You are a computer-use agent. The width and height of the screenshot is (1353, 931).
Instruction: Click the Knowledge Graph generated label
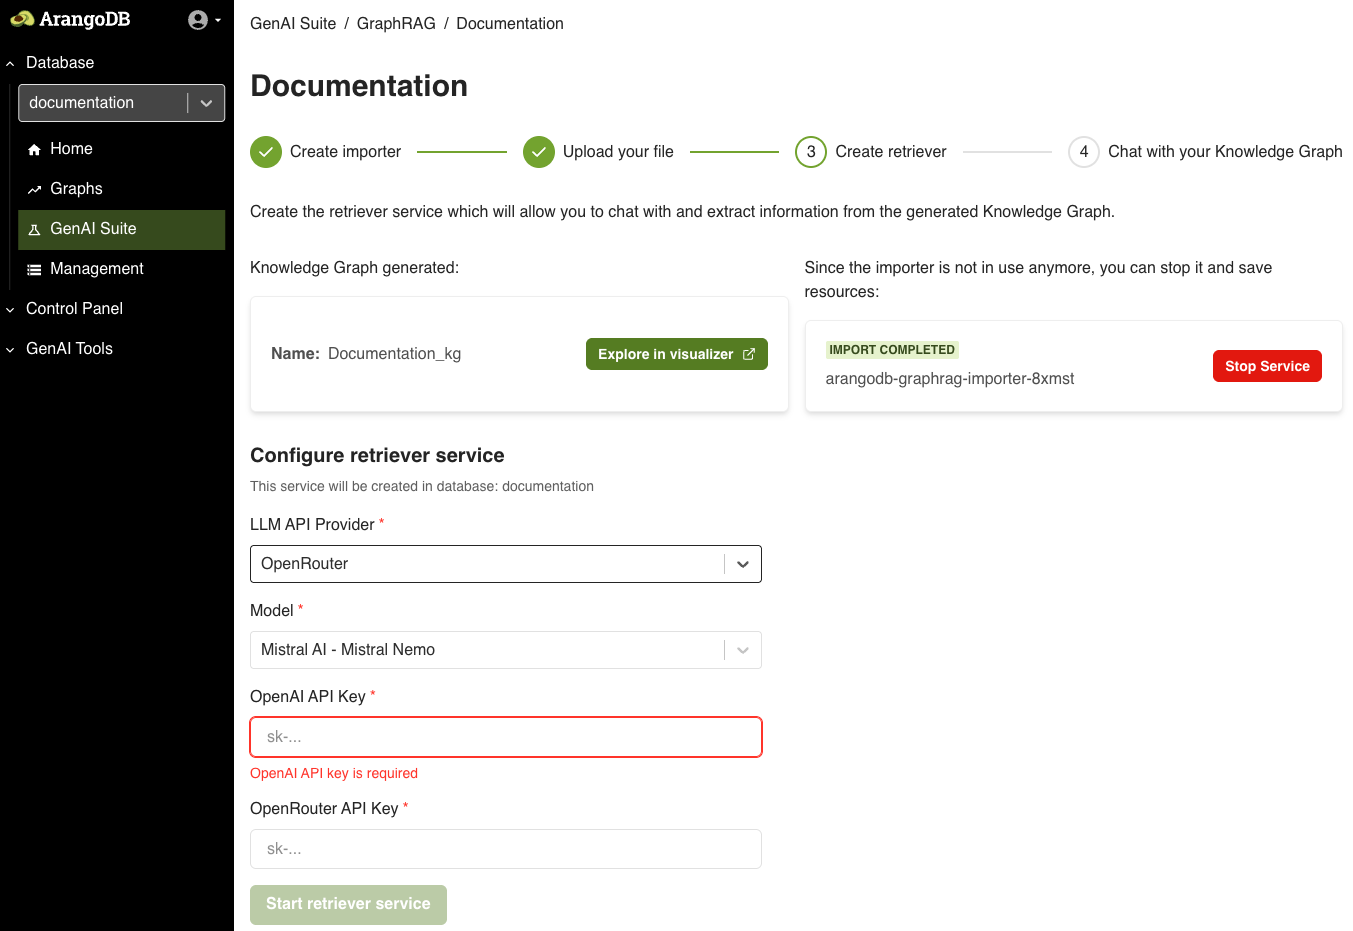(354, 268)
